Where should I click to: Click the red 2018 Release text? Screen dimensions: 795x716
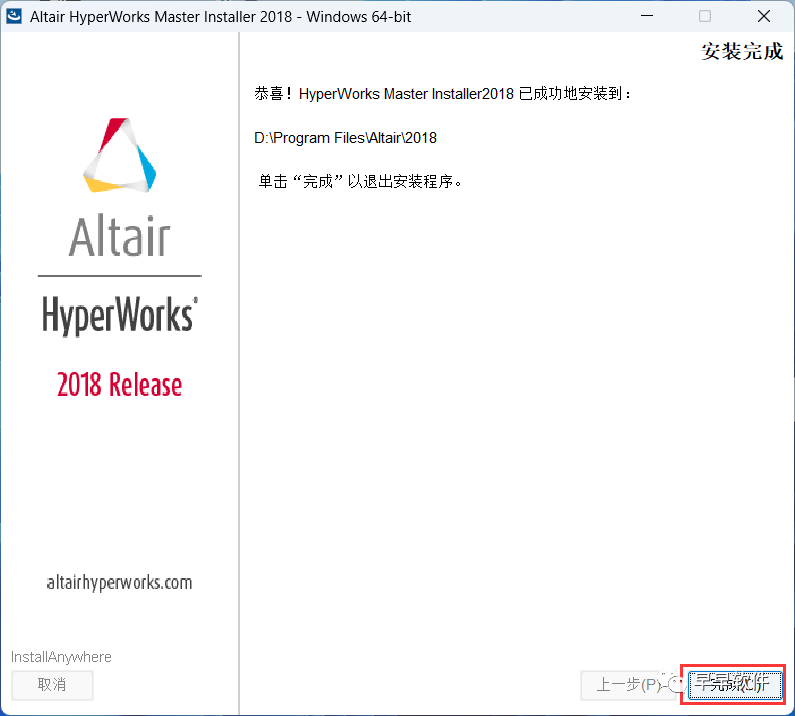pyautogui.click(x=119, y=385)
